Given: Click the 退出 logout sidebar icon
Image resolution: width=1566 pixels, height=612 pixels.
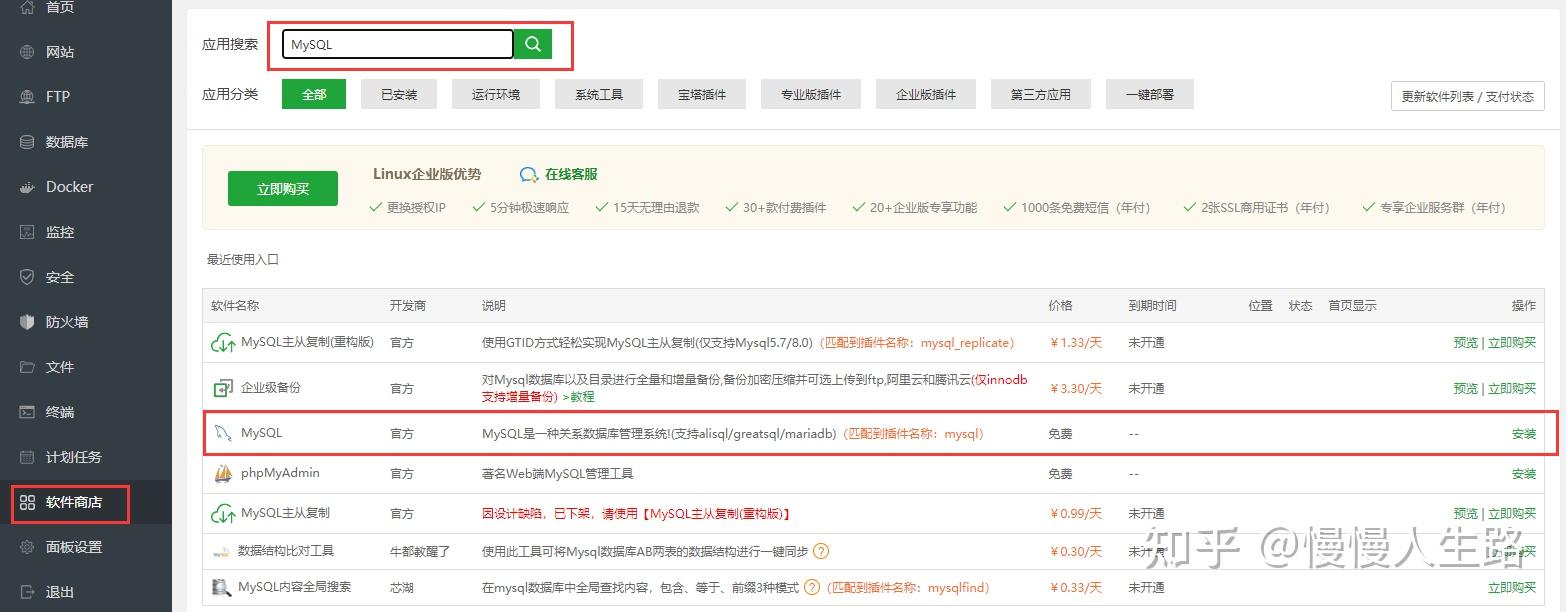Looking at the screenshot, I should (27, 592).
